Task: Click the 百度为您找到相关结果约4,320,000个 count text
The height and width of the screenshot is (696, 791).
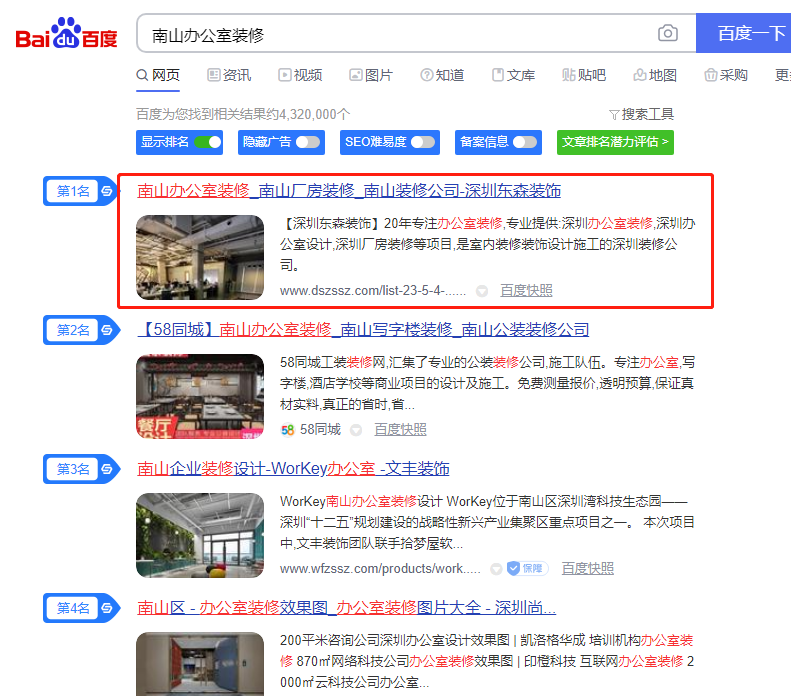Action: (243, 114)
